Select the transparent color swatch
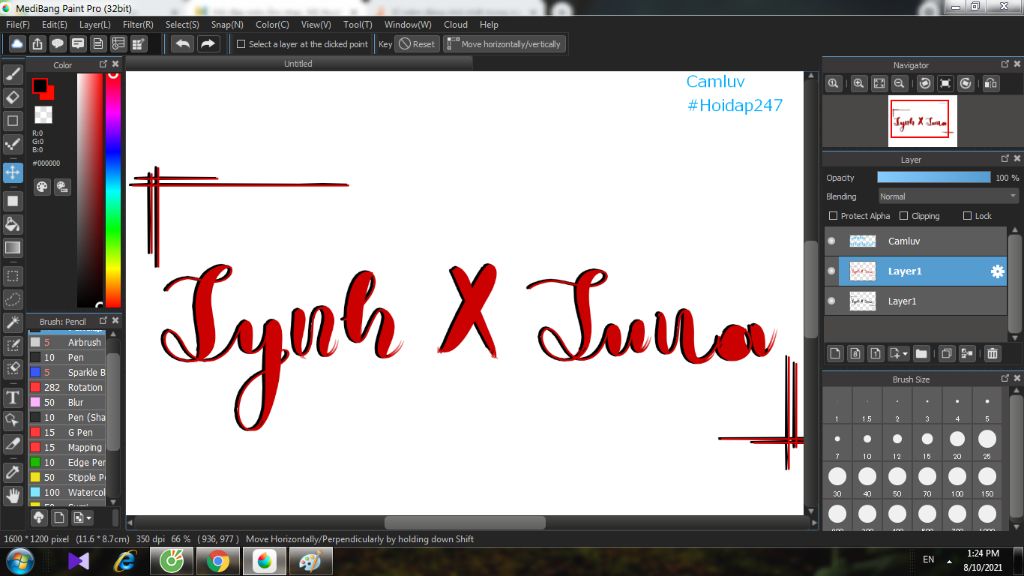Image resolution: width=1024 pixels, height=576 pixels. point(43,115)
